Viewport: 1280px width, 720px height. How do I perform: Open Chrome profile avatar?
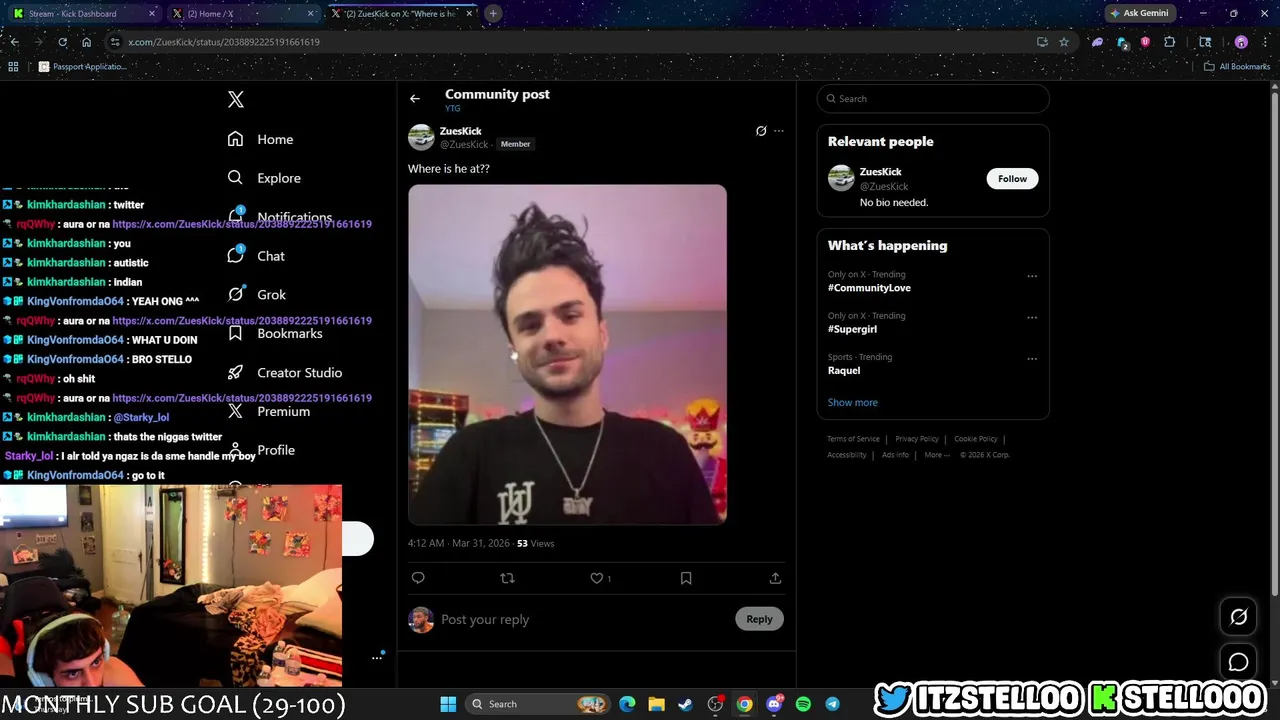pos(1241,42)
